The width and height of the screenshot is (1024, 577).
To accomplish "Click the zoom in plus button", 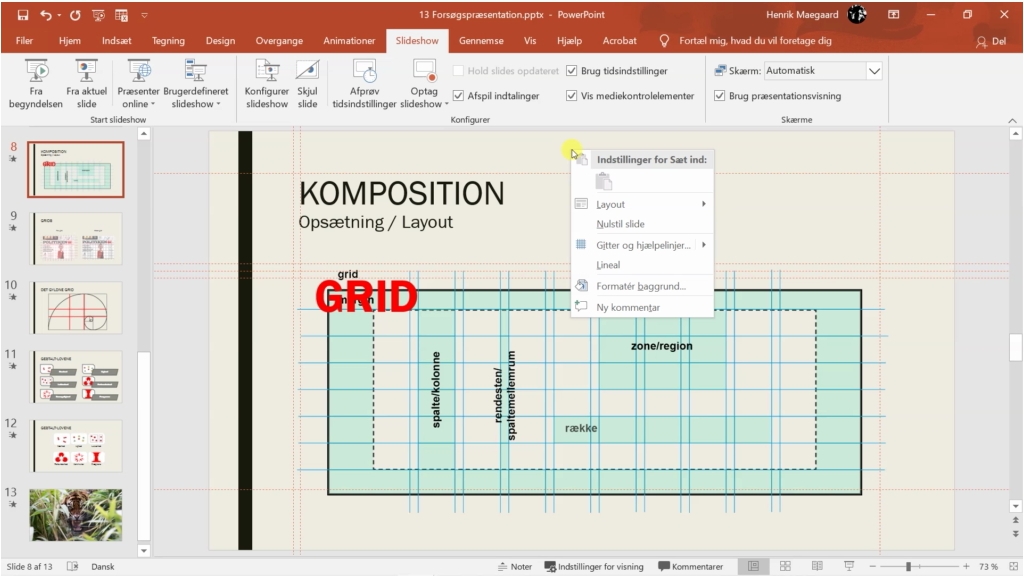I will (966, 567).
